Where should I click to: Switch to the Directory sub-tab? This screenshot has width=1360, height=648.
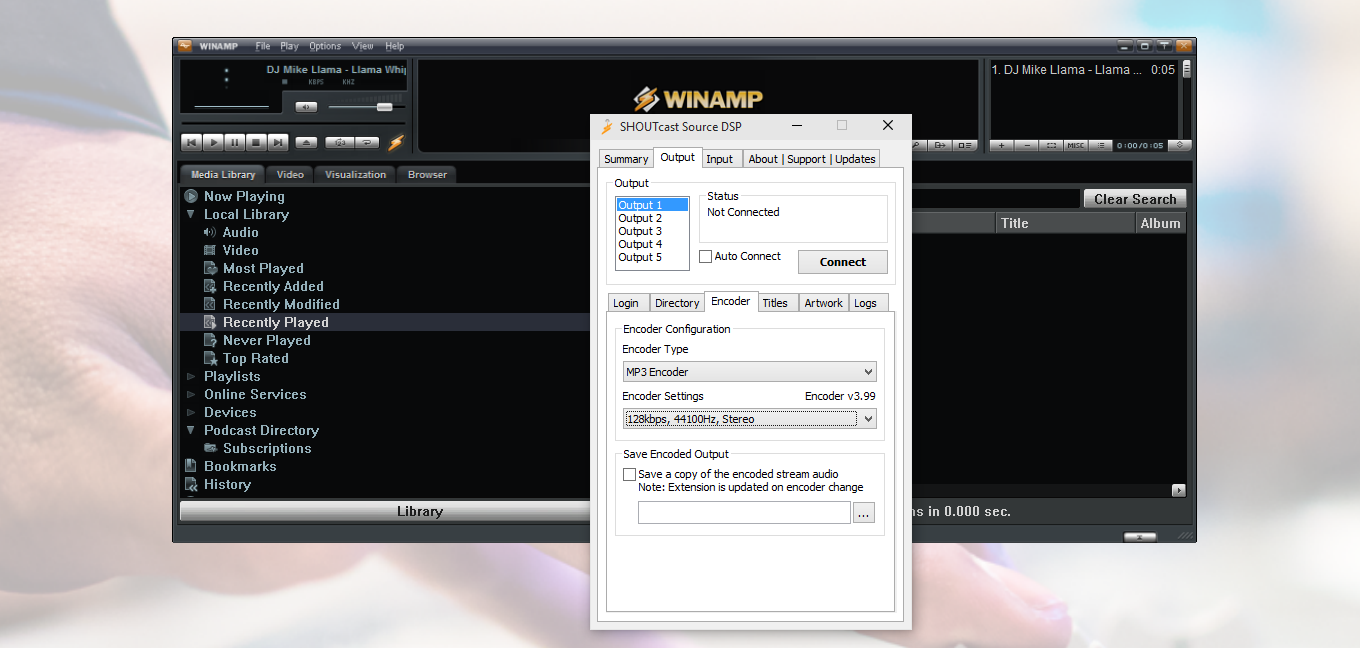677,303
